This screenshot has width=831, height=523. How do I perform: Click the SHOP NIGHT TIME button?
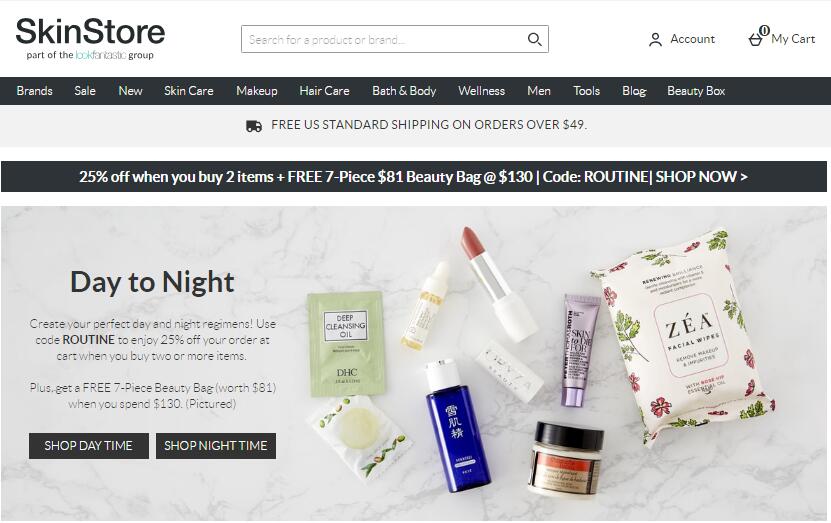216,446
